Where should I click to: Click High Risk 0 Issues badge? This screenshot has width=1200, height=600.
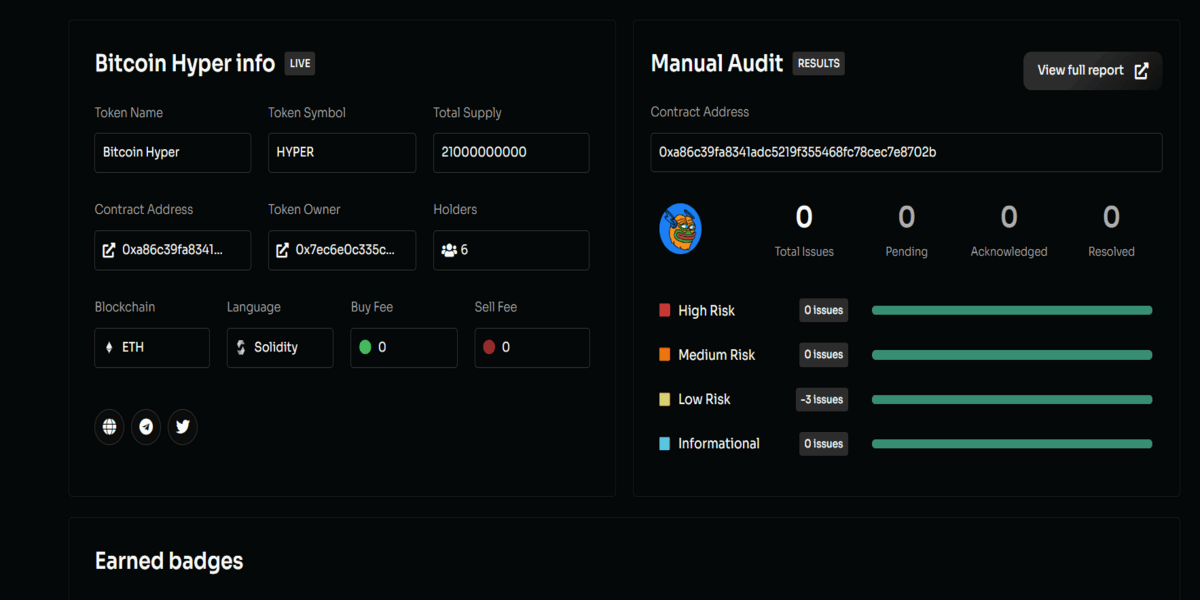click(x=823, y=310)
